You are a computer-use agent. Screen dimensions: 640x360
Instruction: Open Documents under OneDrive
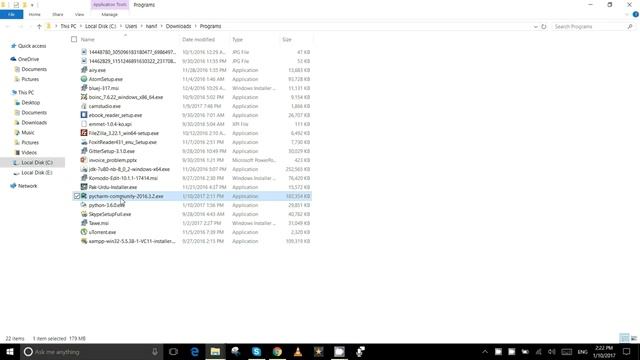pyautogui.click(x=34, y=69)
